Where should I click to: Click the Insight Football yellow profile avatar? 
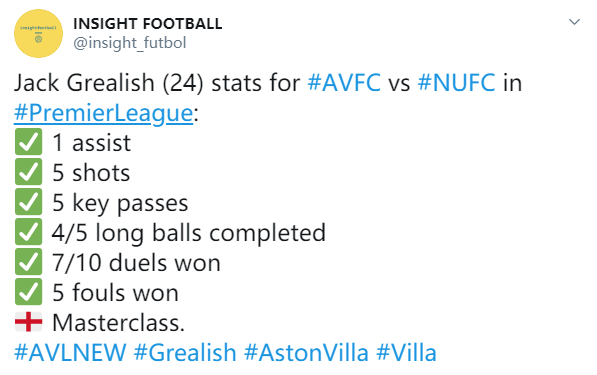[38, 34]
